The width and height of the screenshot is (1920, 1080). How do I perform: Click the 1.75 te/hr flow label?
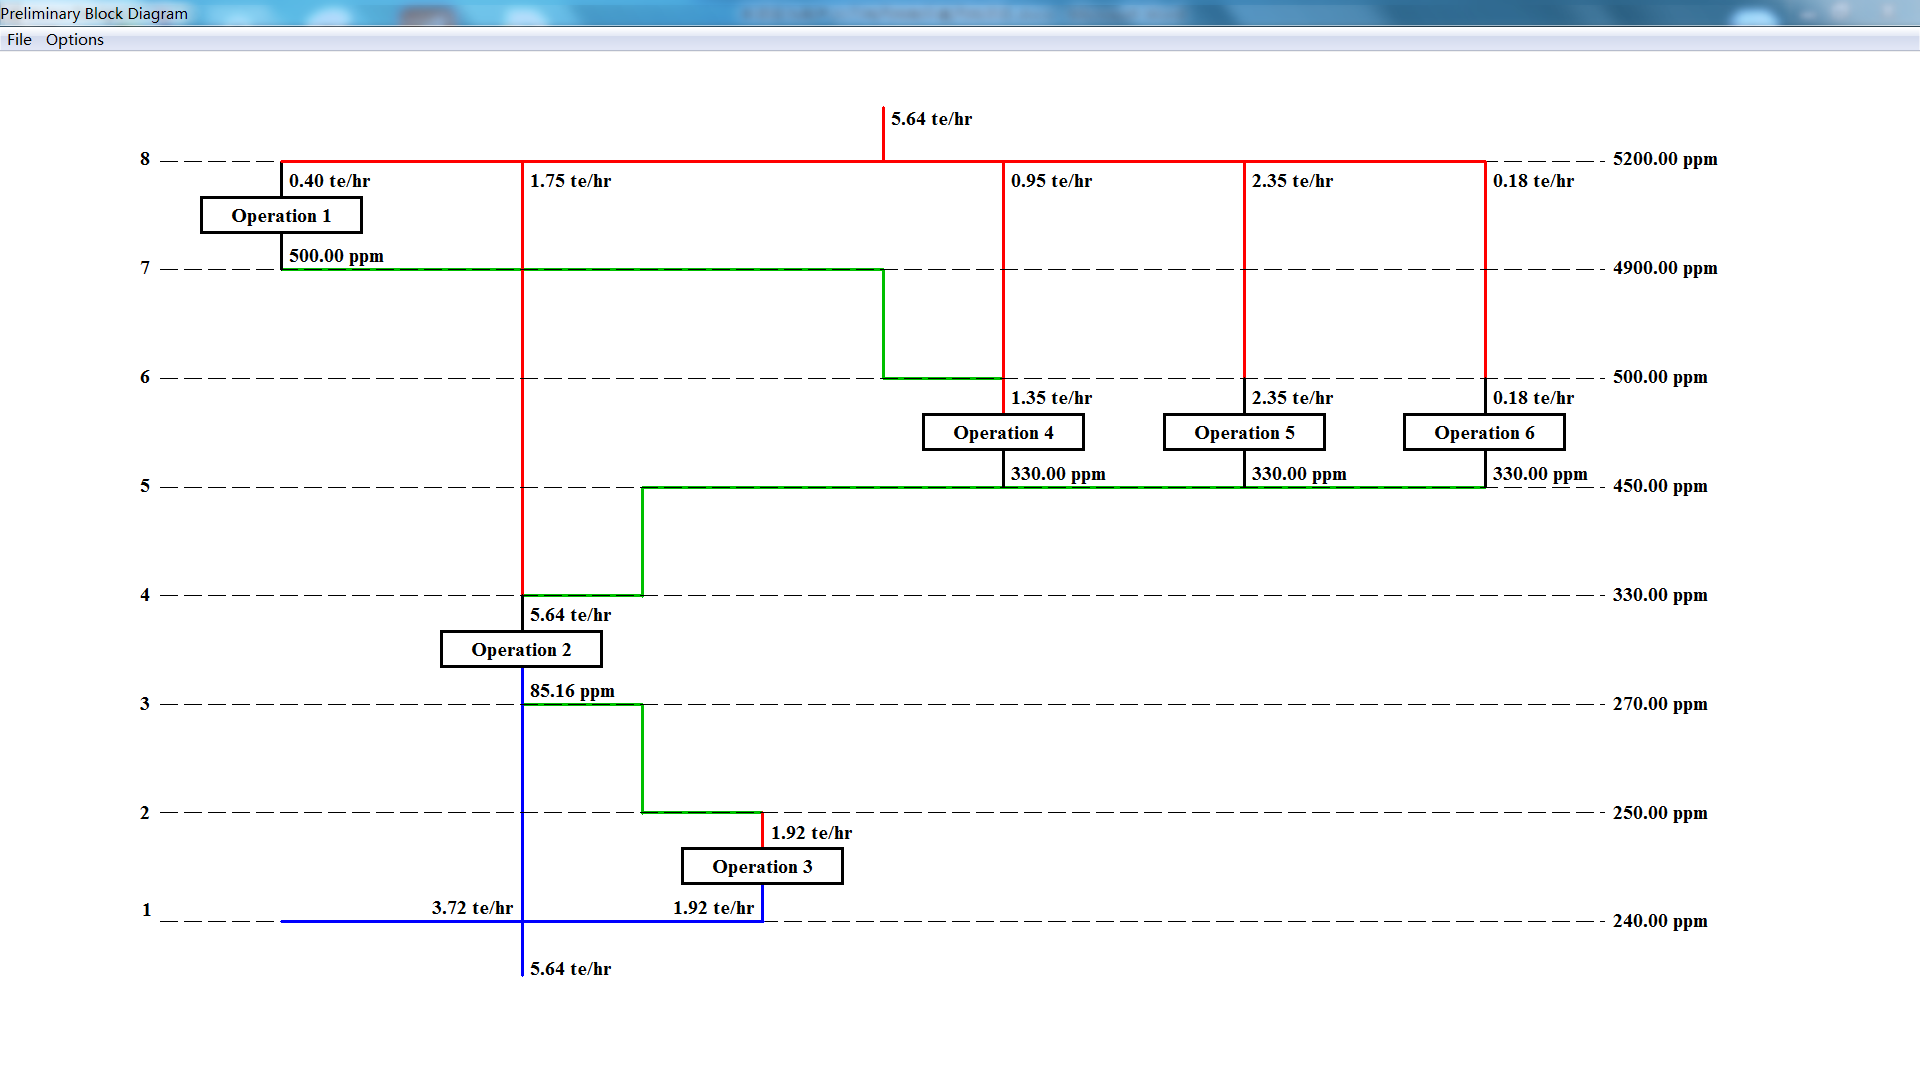pos(570,181)
